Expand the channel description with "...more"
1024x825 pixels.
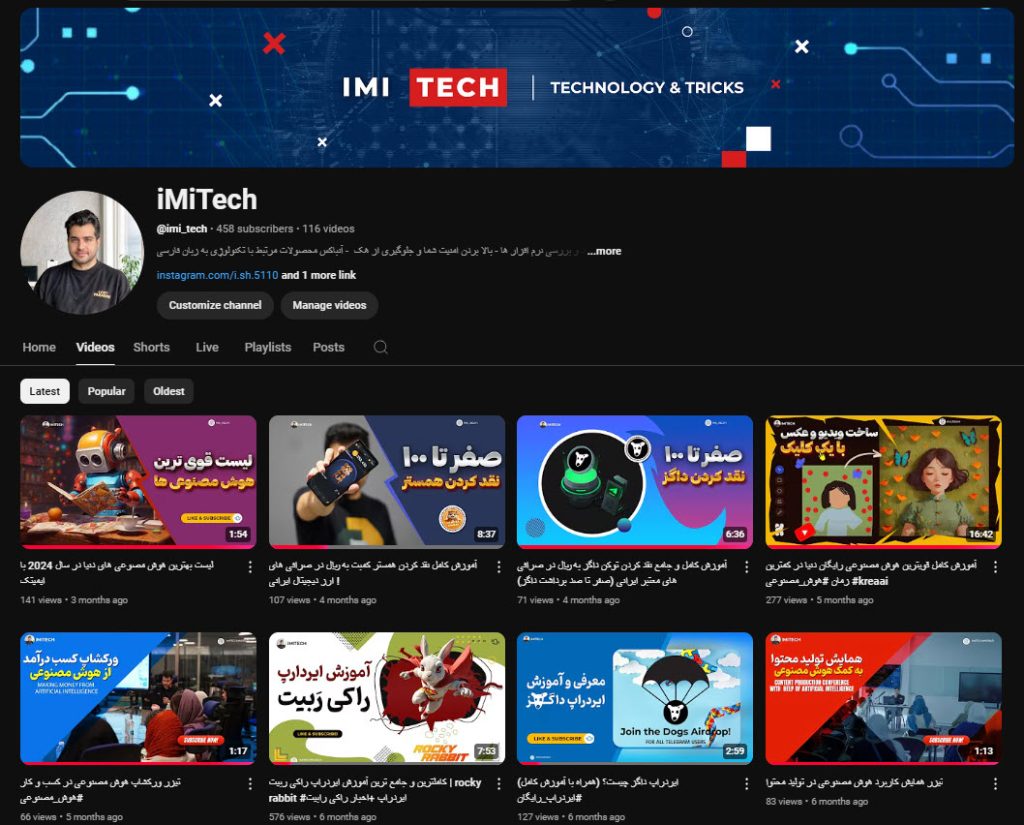(x=605, y=251)
